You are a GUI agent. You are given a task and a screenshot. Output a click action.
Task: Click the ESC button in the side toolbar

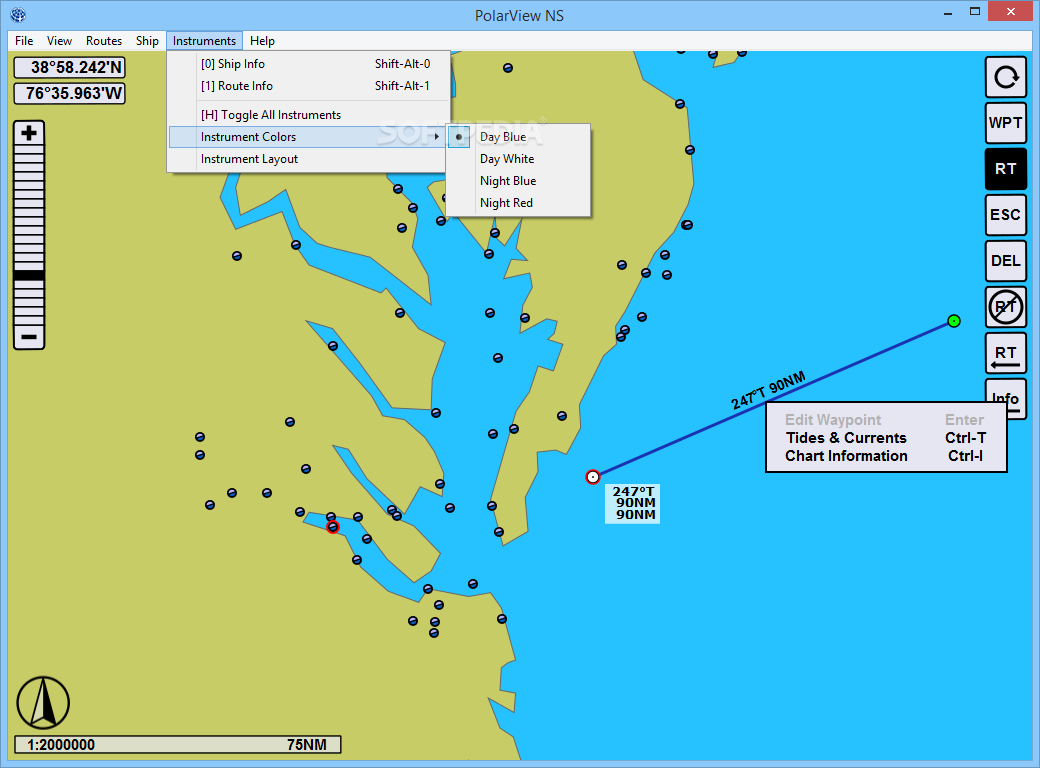(x=1006, y=215)
